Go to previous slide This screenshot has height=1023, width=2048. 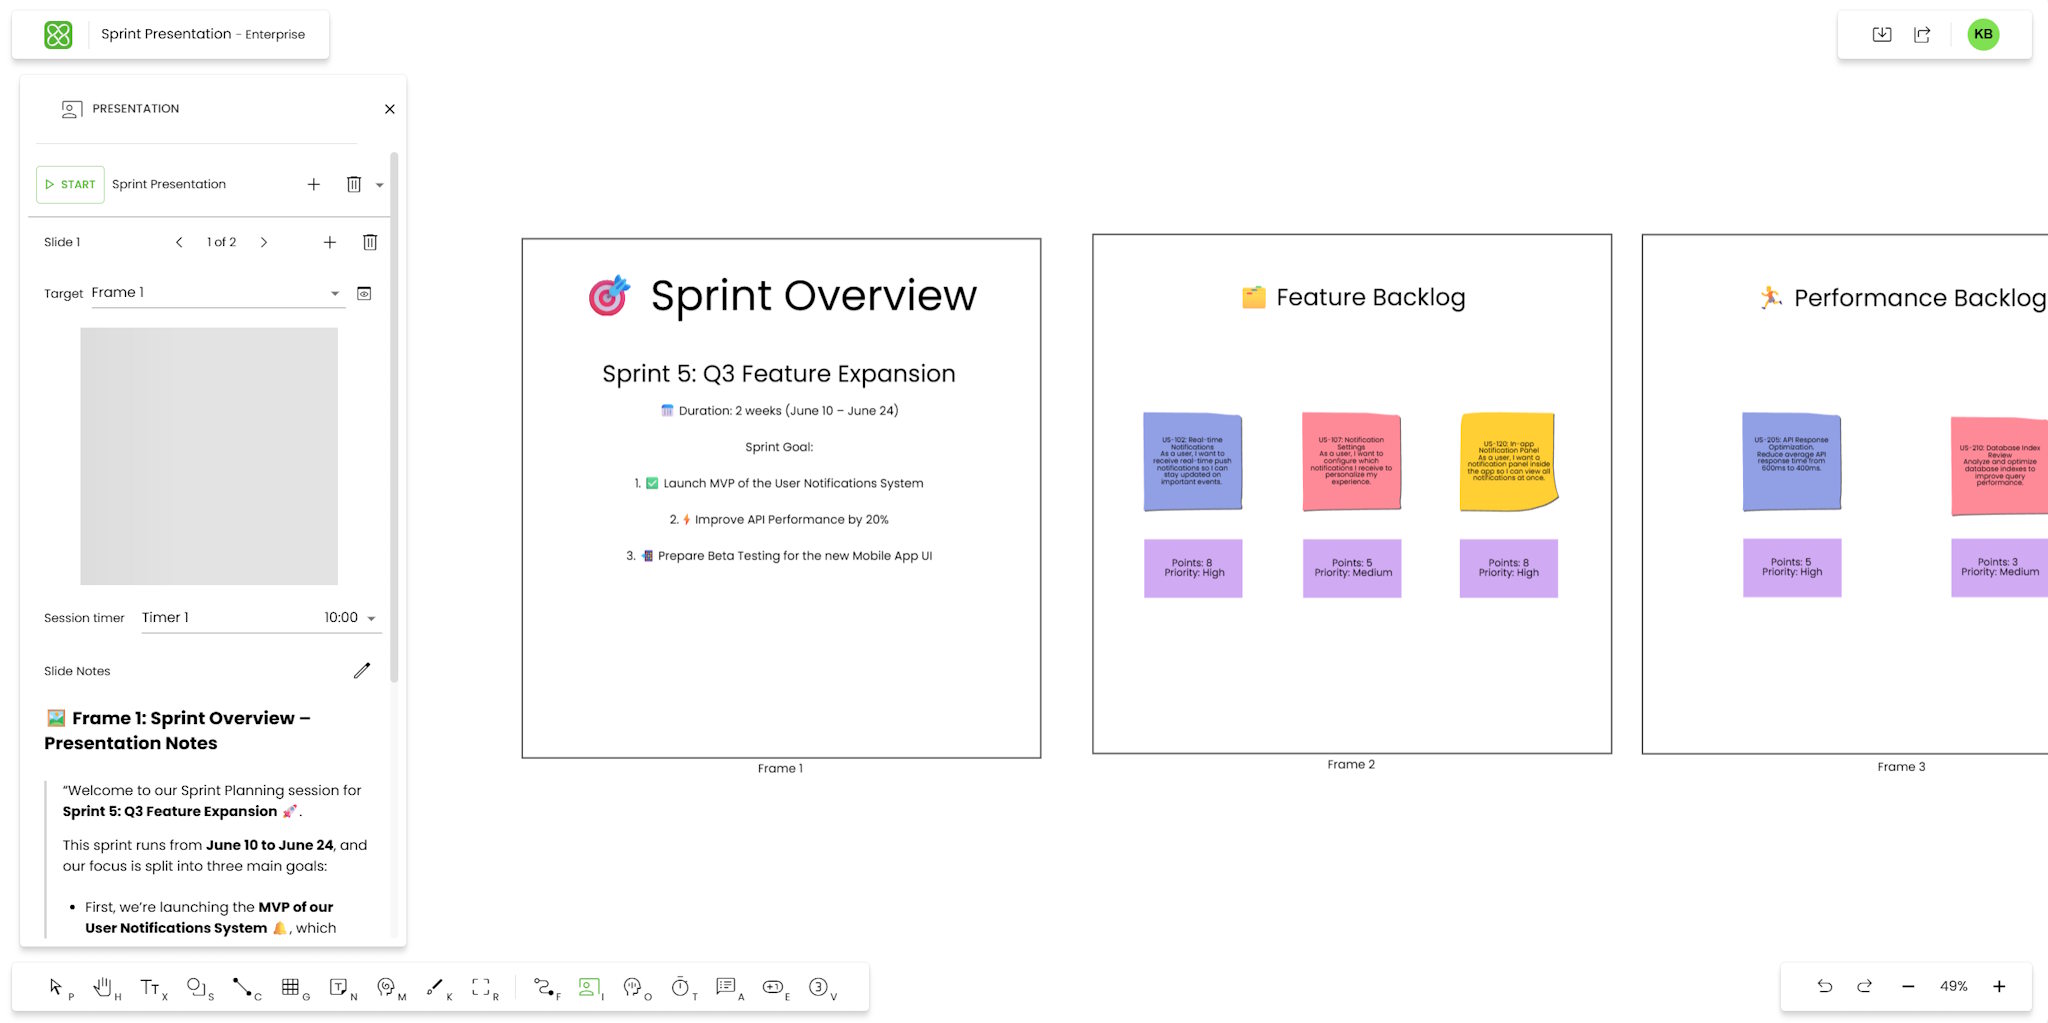coord(179,242)
